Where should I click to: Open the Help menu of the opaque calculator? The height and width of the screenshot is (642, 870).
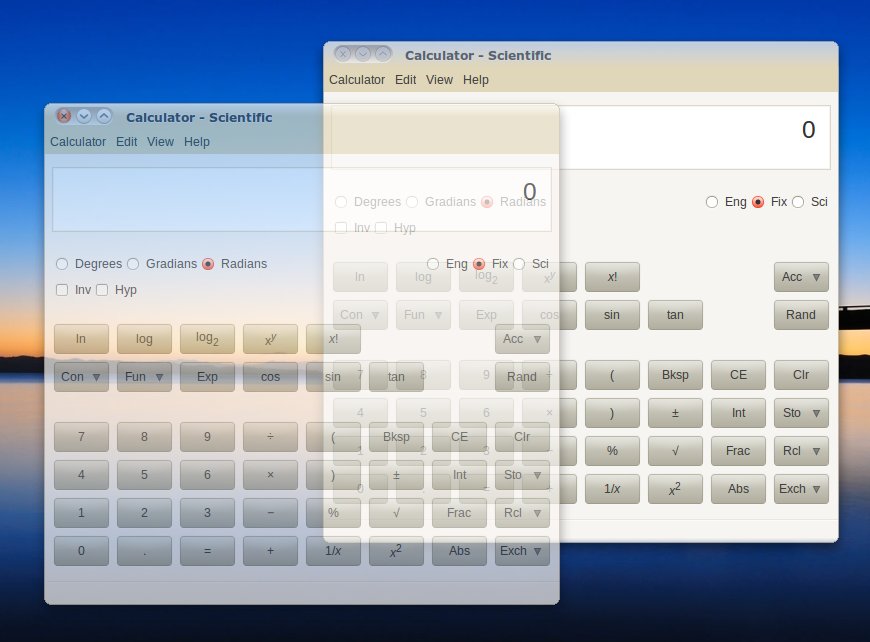click(476, 80)
